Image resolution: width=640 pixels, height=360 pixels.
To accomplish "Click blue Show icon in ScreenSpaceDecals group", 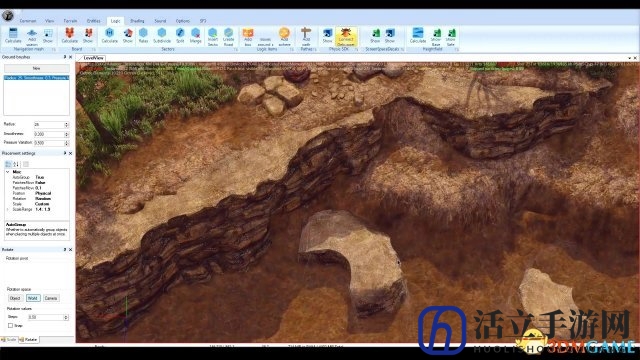I will coord(390,36).
